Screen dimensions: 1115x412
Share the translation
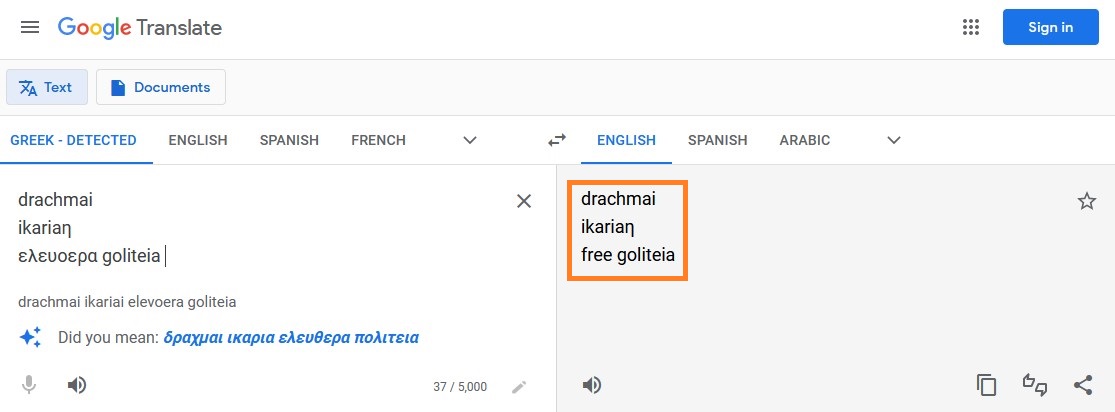1083,385
